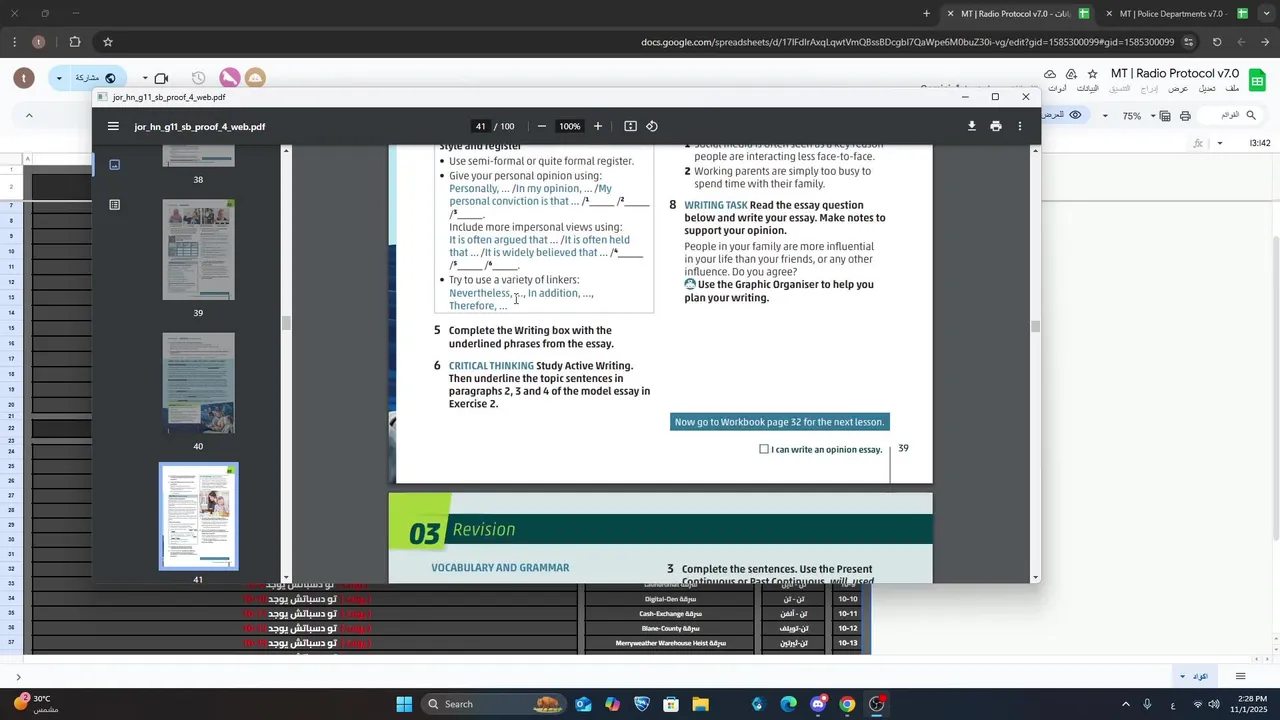Select page 41 thumbnail
The height and width of the screenshot is (720, 1280).
click(x=198, y=516)
